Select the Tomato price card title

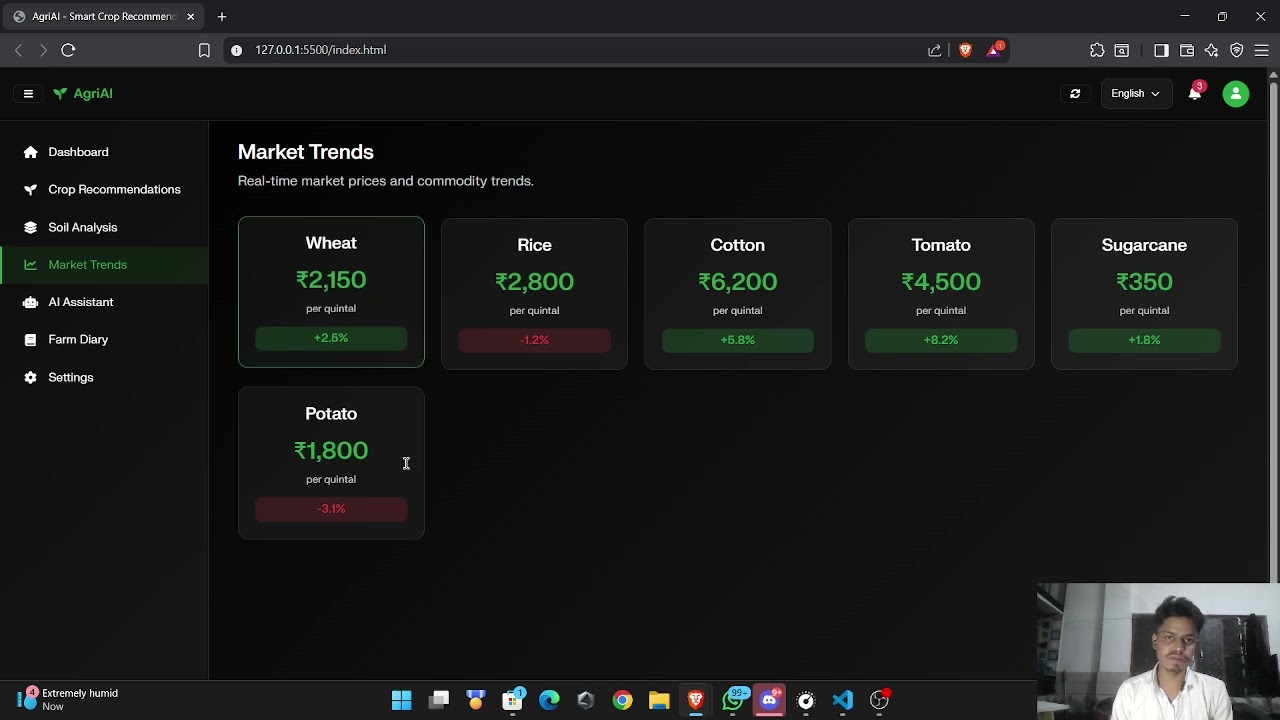941,245
